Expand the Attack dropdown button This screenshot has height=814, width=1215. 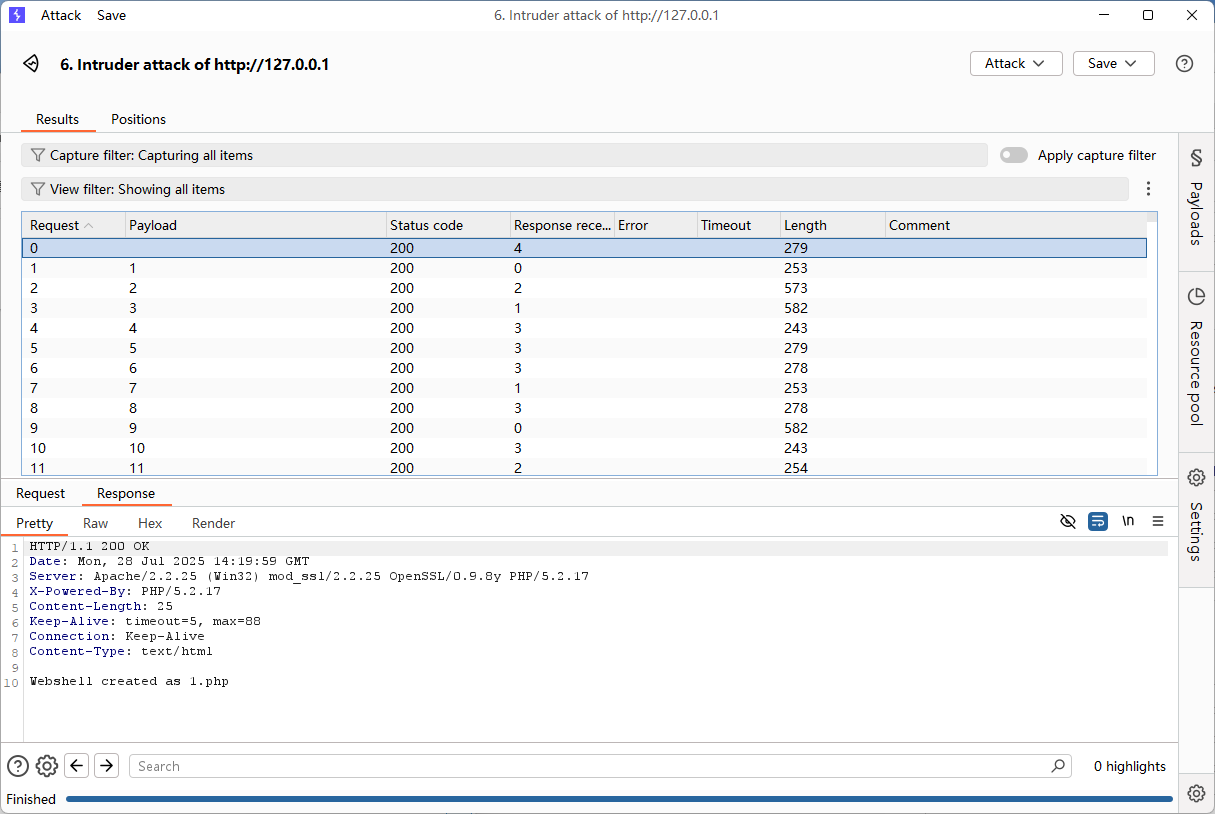pyautogui.click(x=1016, y=63)
